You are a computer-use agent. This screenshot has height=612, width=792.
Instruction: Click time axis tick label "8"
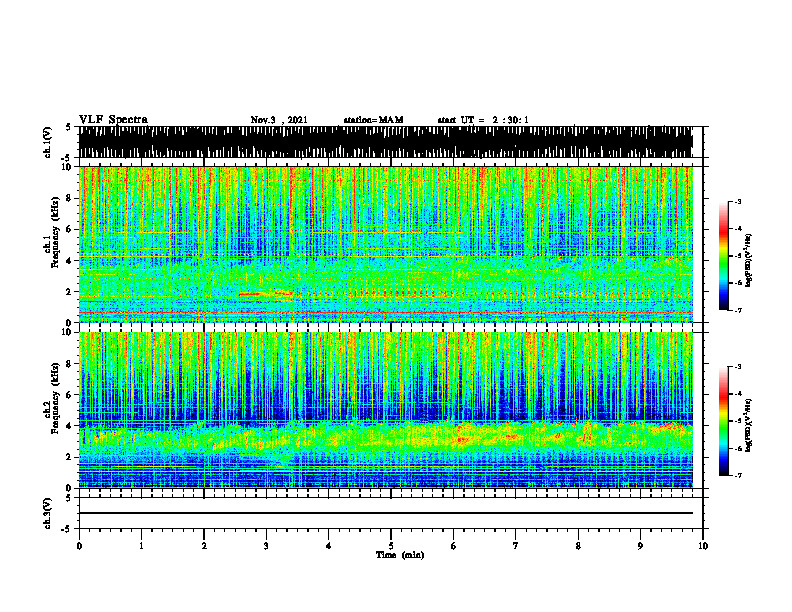tap(578, 546)
